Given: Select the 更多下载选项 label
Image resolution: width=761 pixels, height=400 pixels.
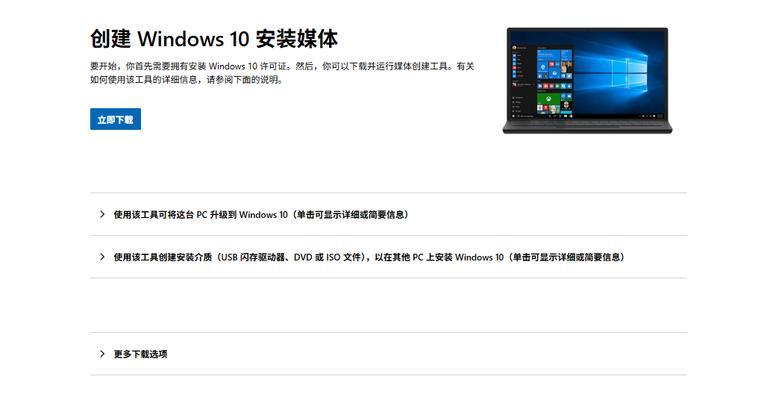Looking at the screenshot, I should point(140,354).
